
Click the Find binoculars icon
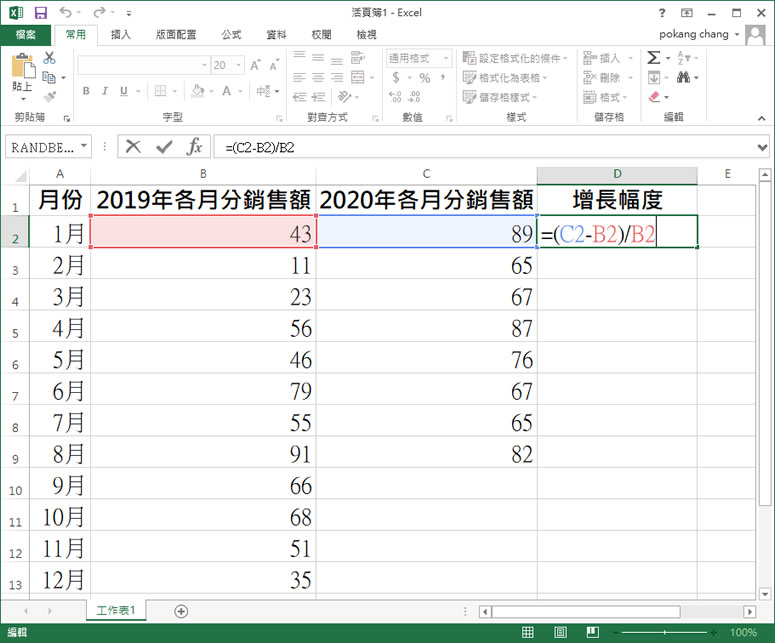coord(684,77)
